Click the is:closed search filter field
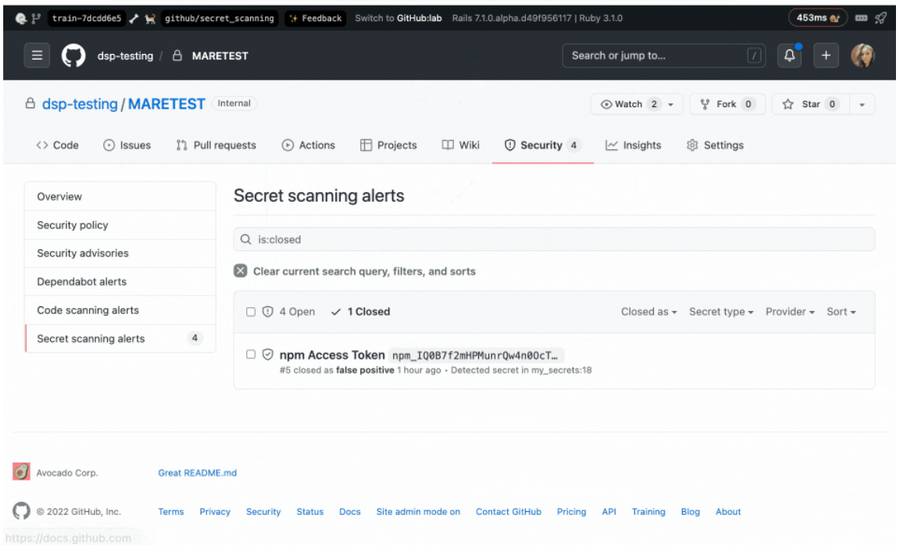Viewport: 900px width, 555px height. pyautogui.click(x=554, y=239)
